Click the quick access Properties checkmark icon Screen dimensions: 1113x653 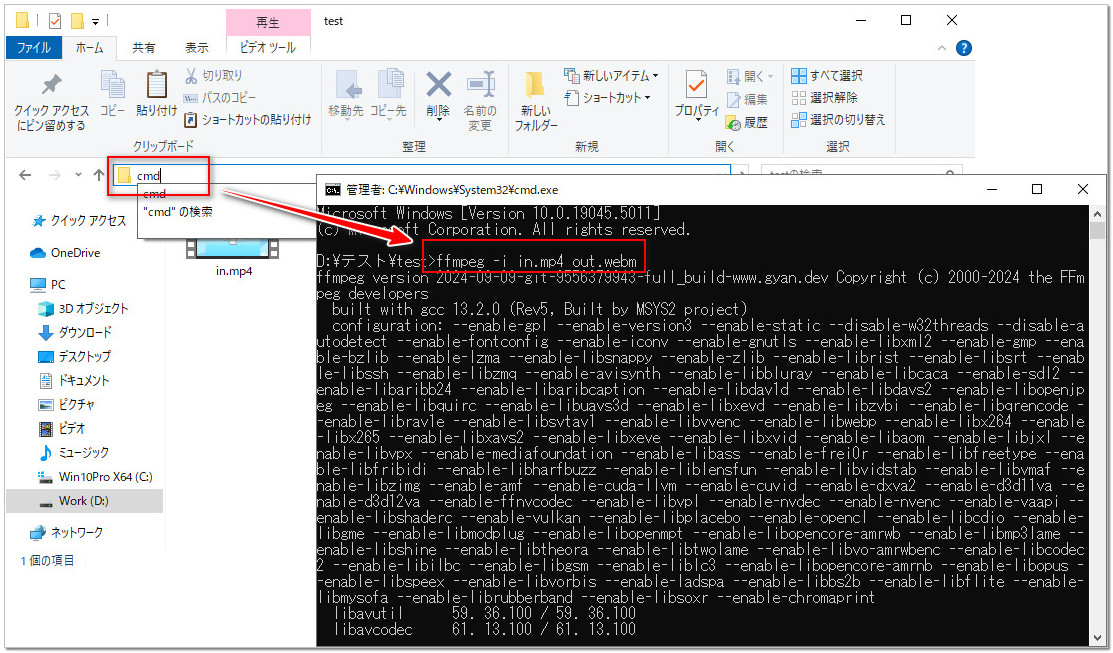point(55,21)
